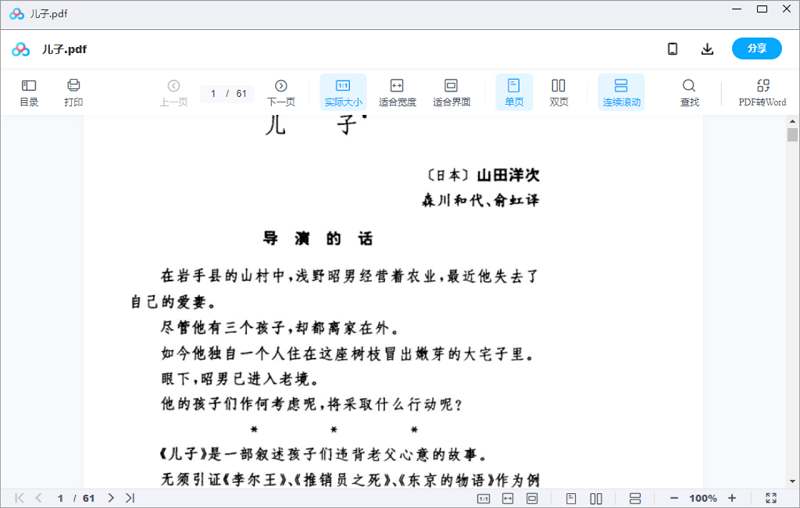Click the 打印 print icon

point(73,92)
